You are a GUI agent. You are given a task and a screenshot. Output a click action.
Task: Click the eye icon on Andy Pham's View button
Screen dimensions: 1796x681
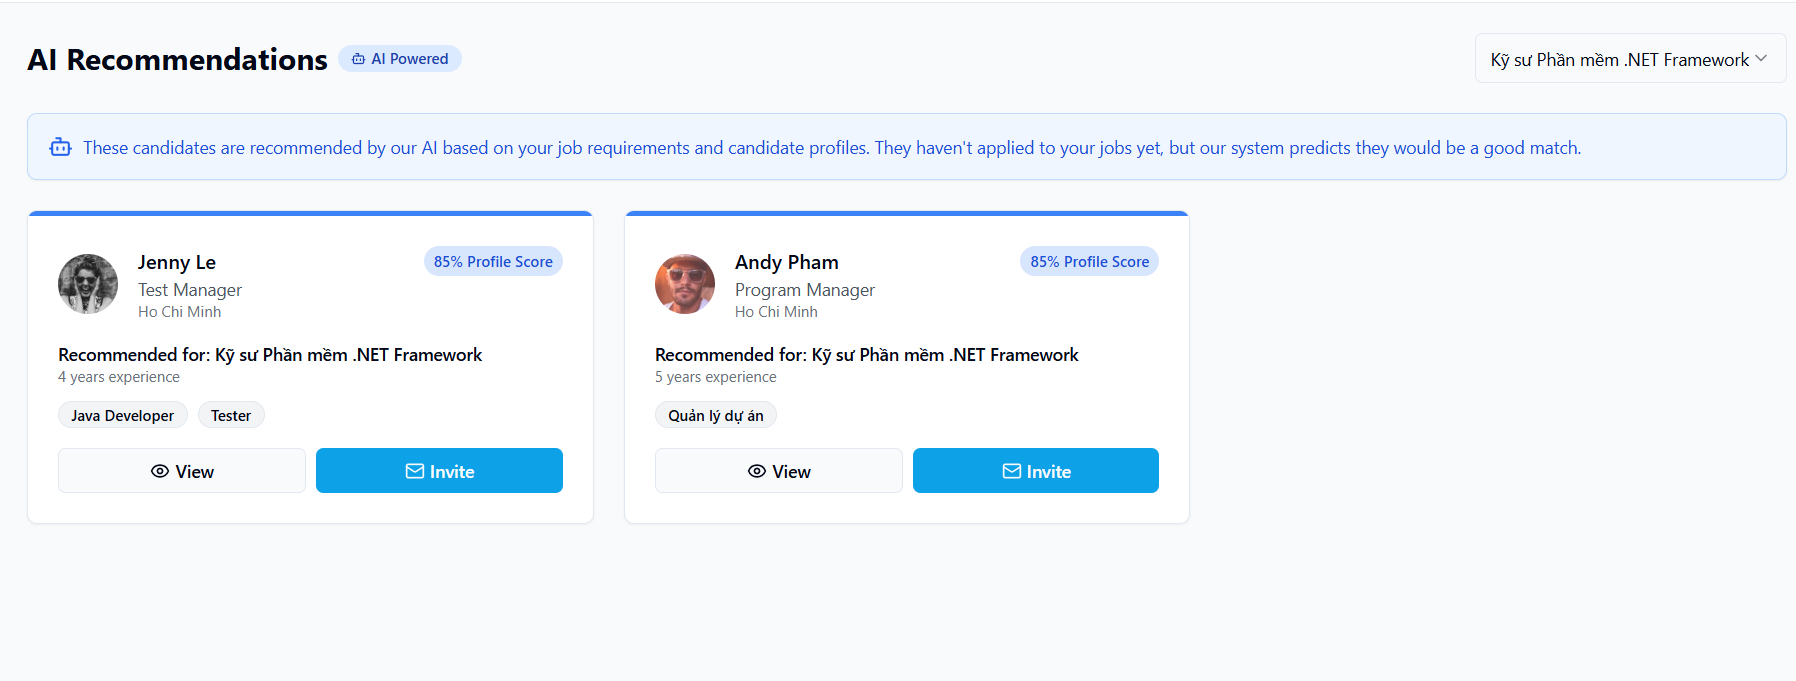coord(757,471)
